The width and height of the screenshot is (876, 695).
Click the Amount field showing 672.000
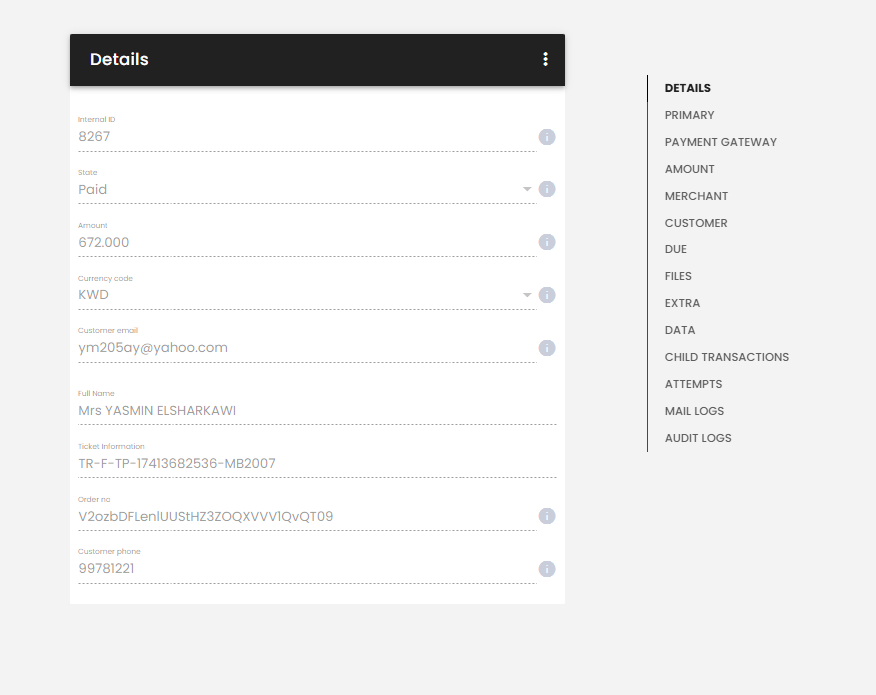[307, 242]
